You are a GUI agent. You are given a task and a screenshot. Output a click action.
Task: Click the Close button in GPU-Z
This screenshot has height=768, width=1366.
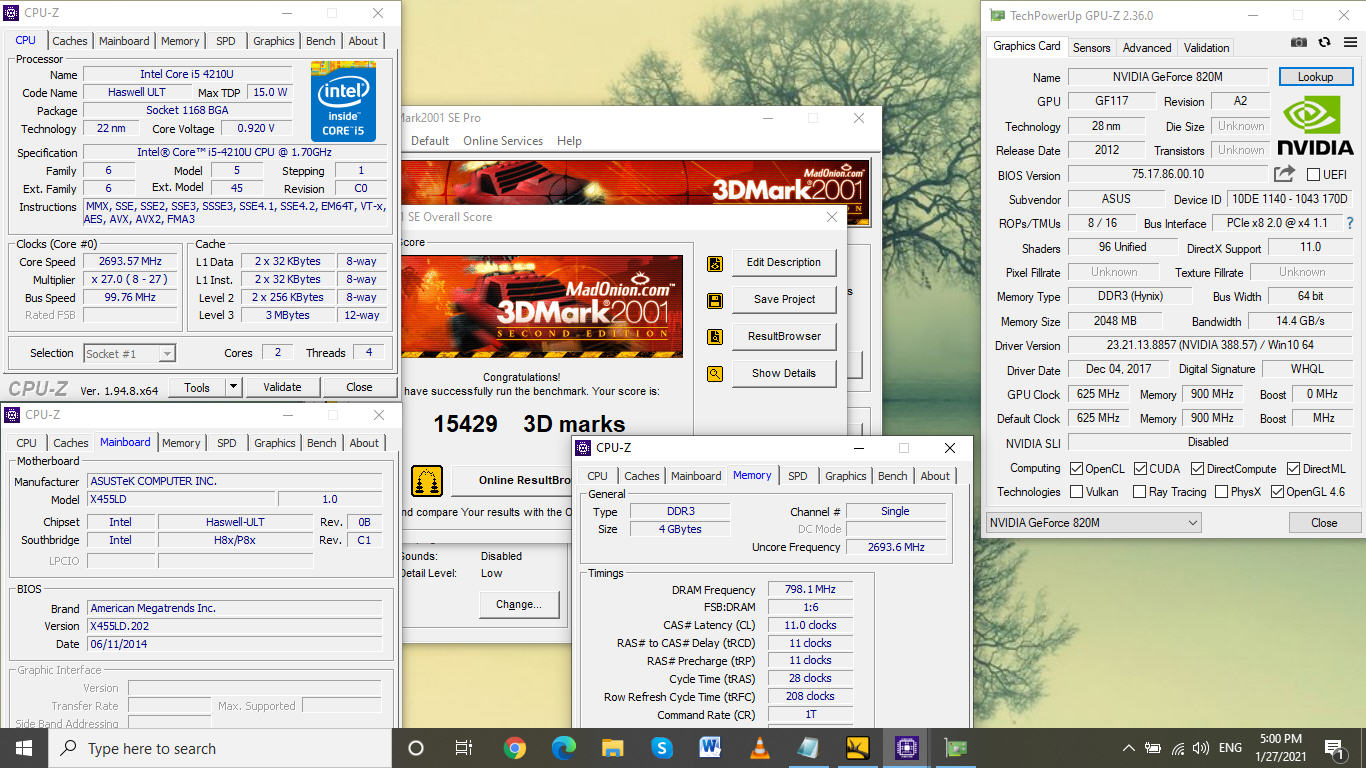[1324, 522]
